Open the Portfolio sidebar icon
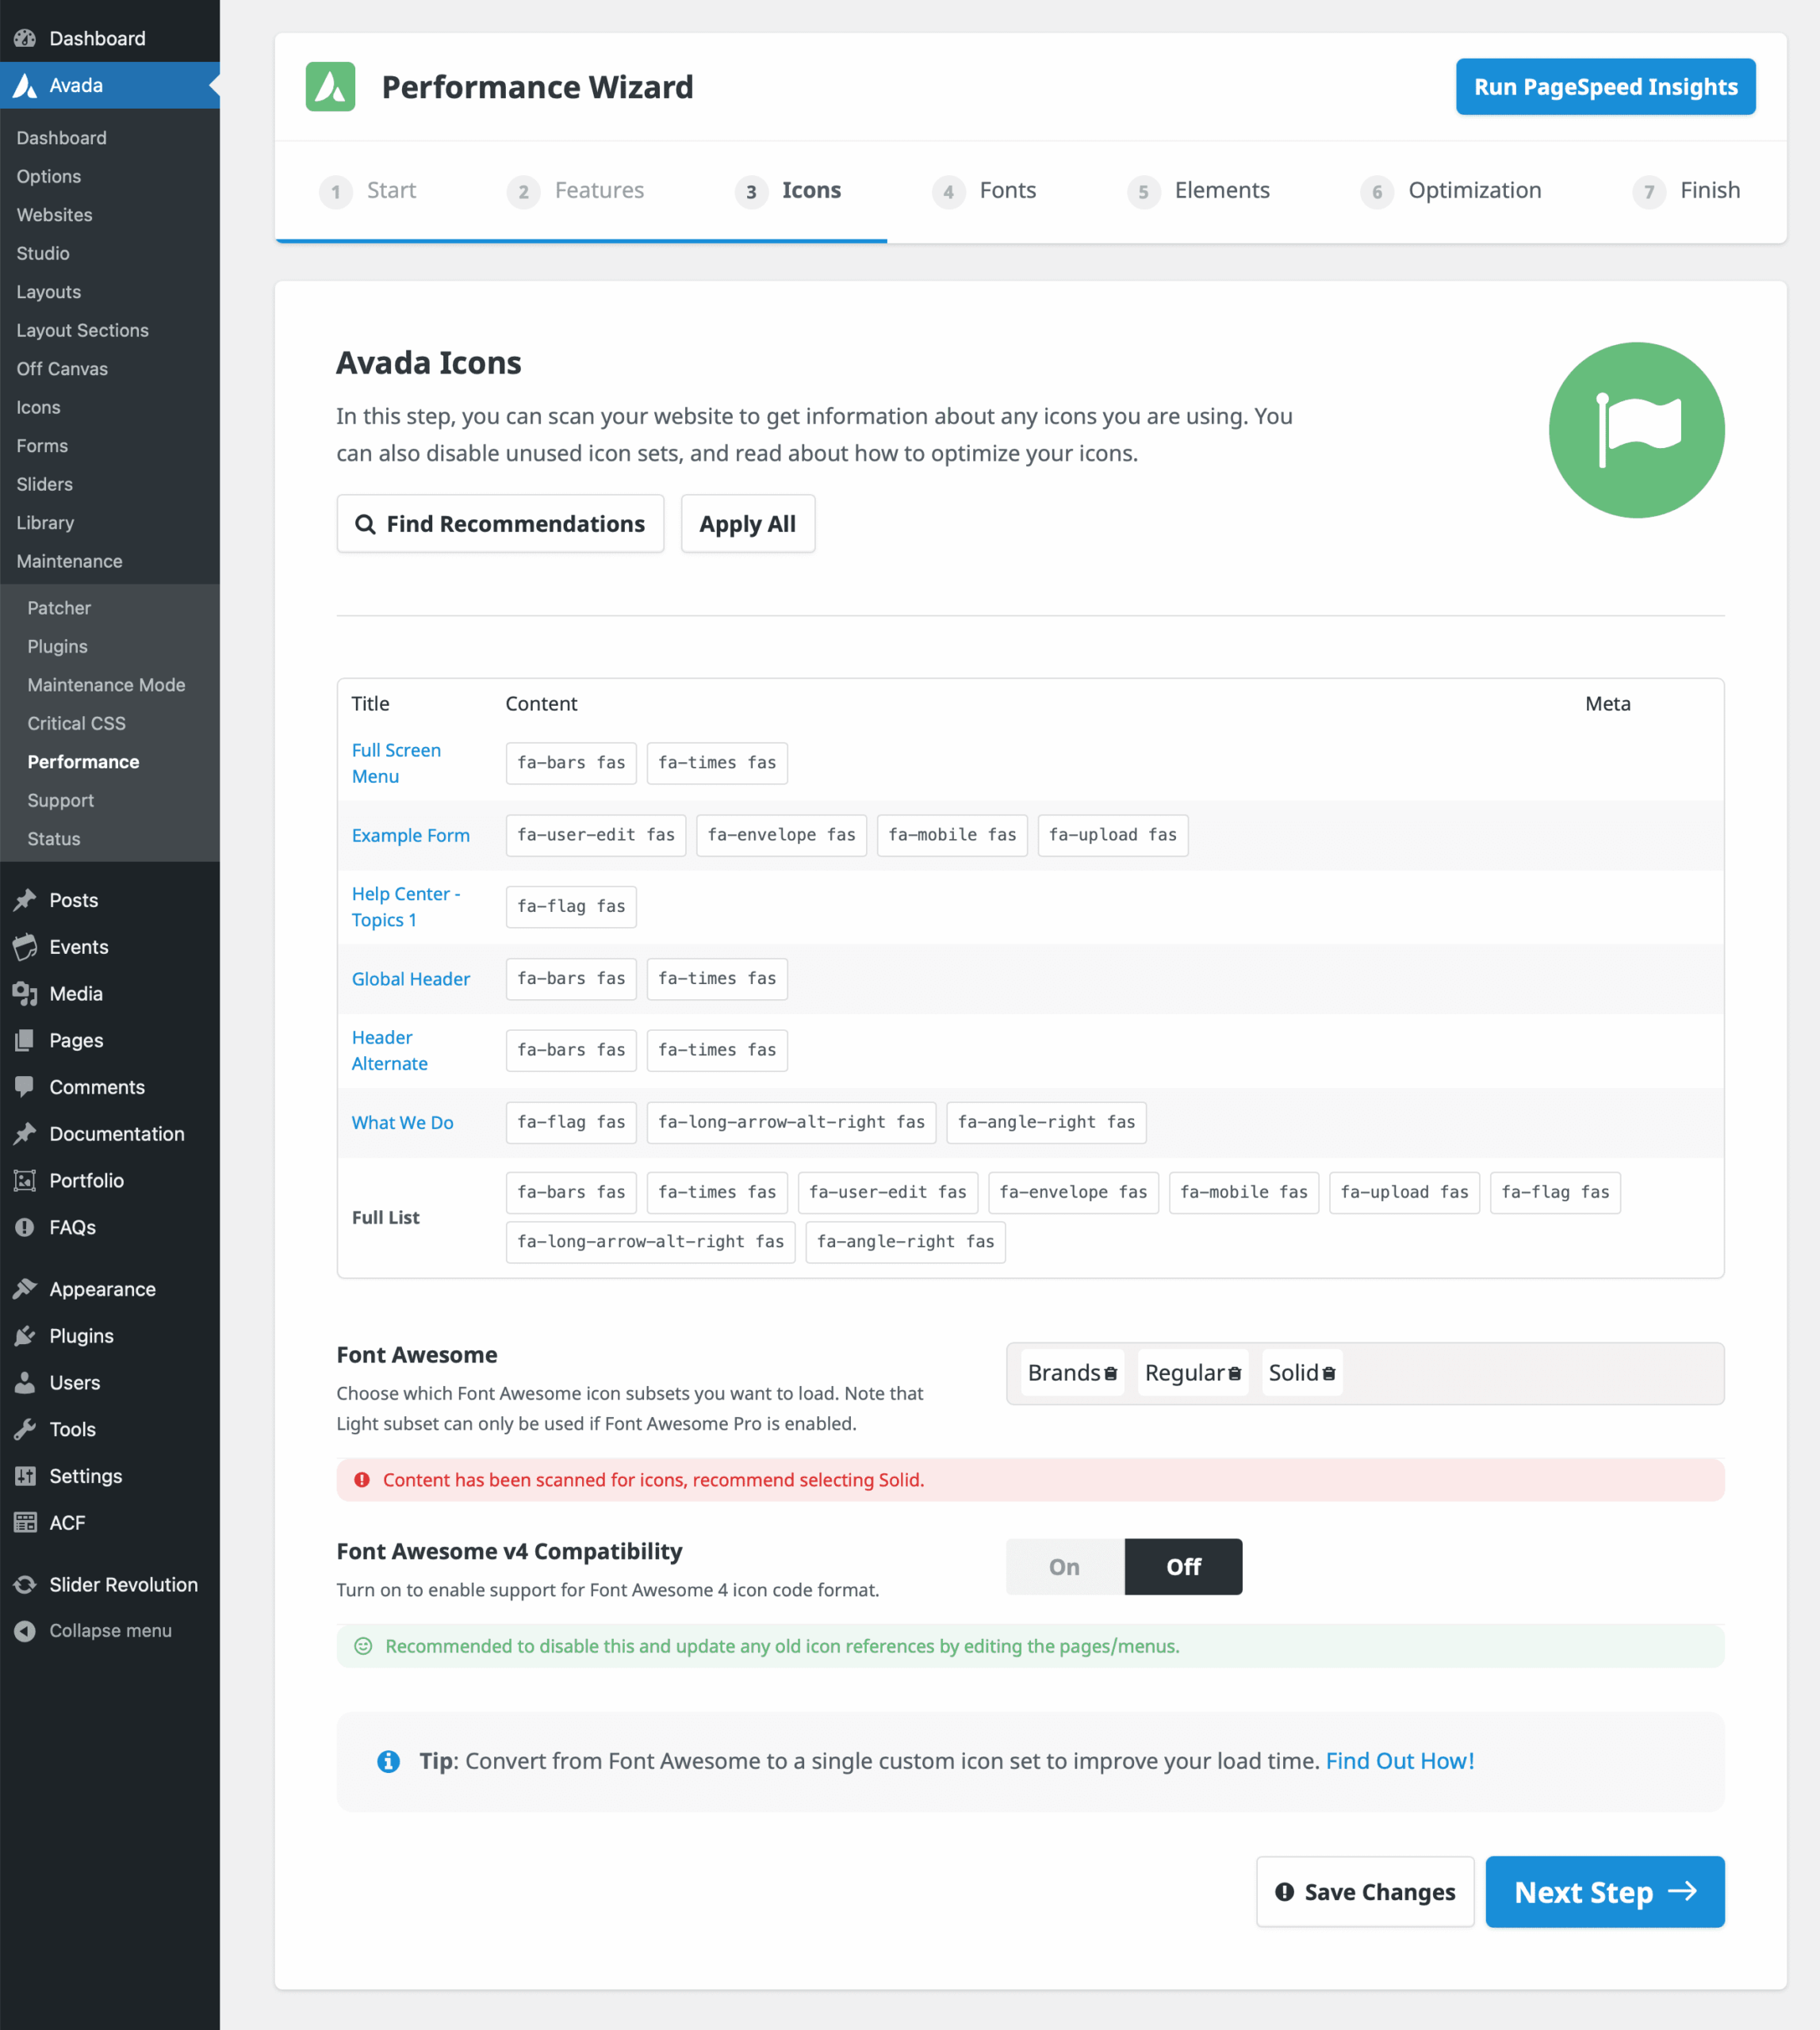This screenshot has height=2030, width=1820. [x=25, y=1180]
